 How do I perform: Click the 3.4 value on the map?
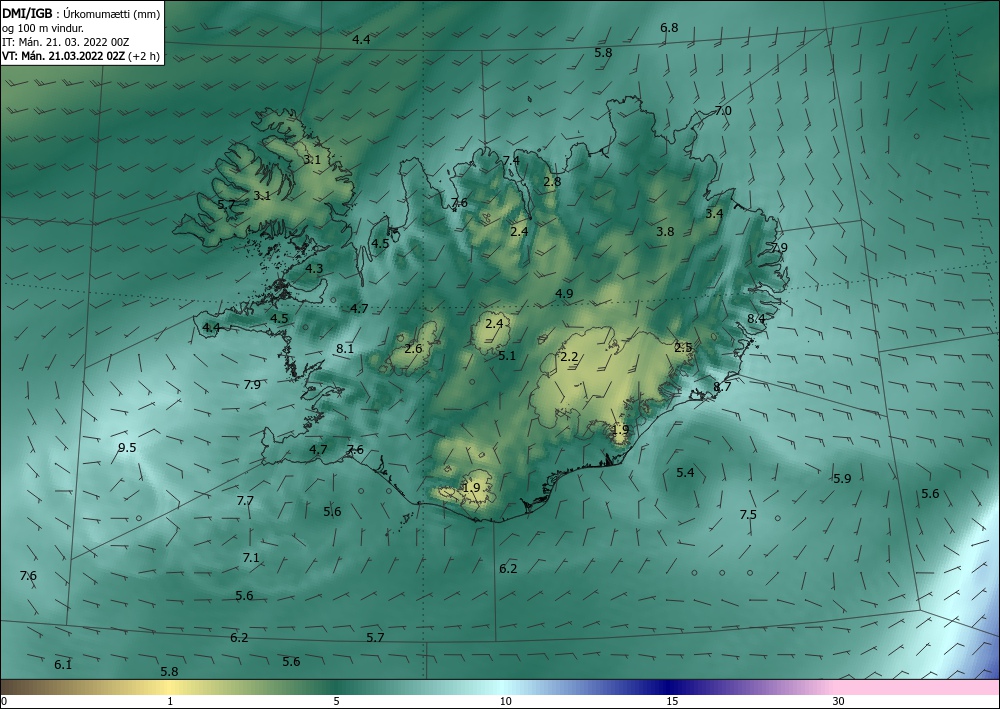tap(714, 214)
